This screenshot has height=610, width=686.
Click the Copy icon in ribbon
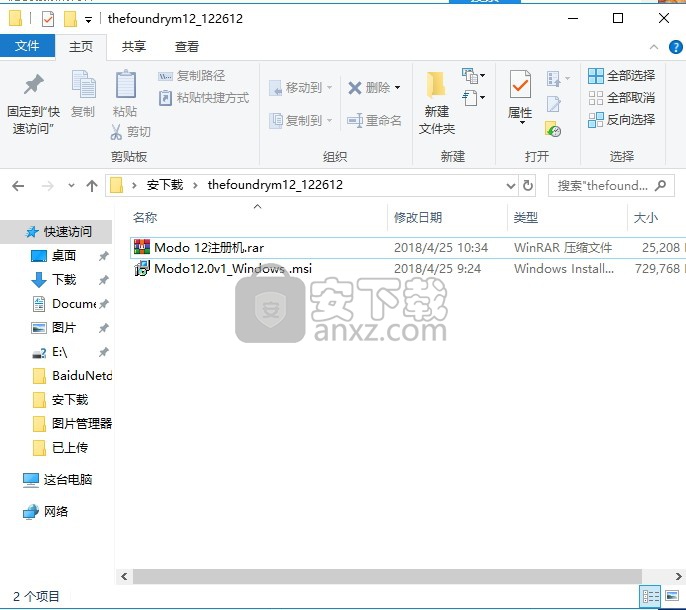(x=83, y=84)
